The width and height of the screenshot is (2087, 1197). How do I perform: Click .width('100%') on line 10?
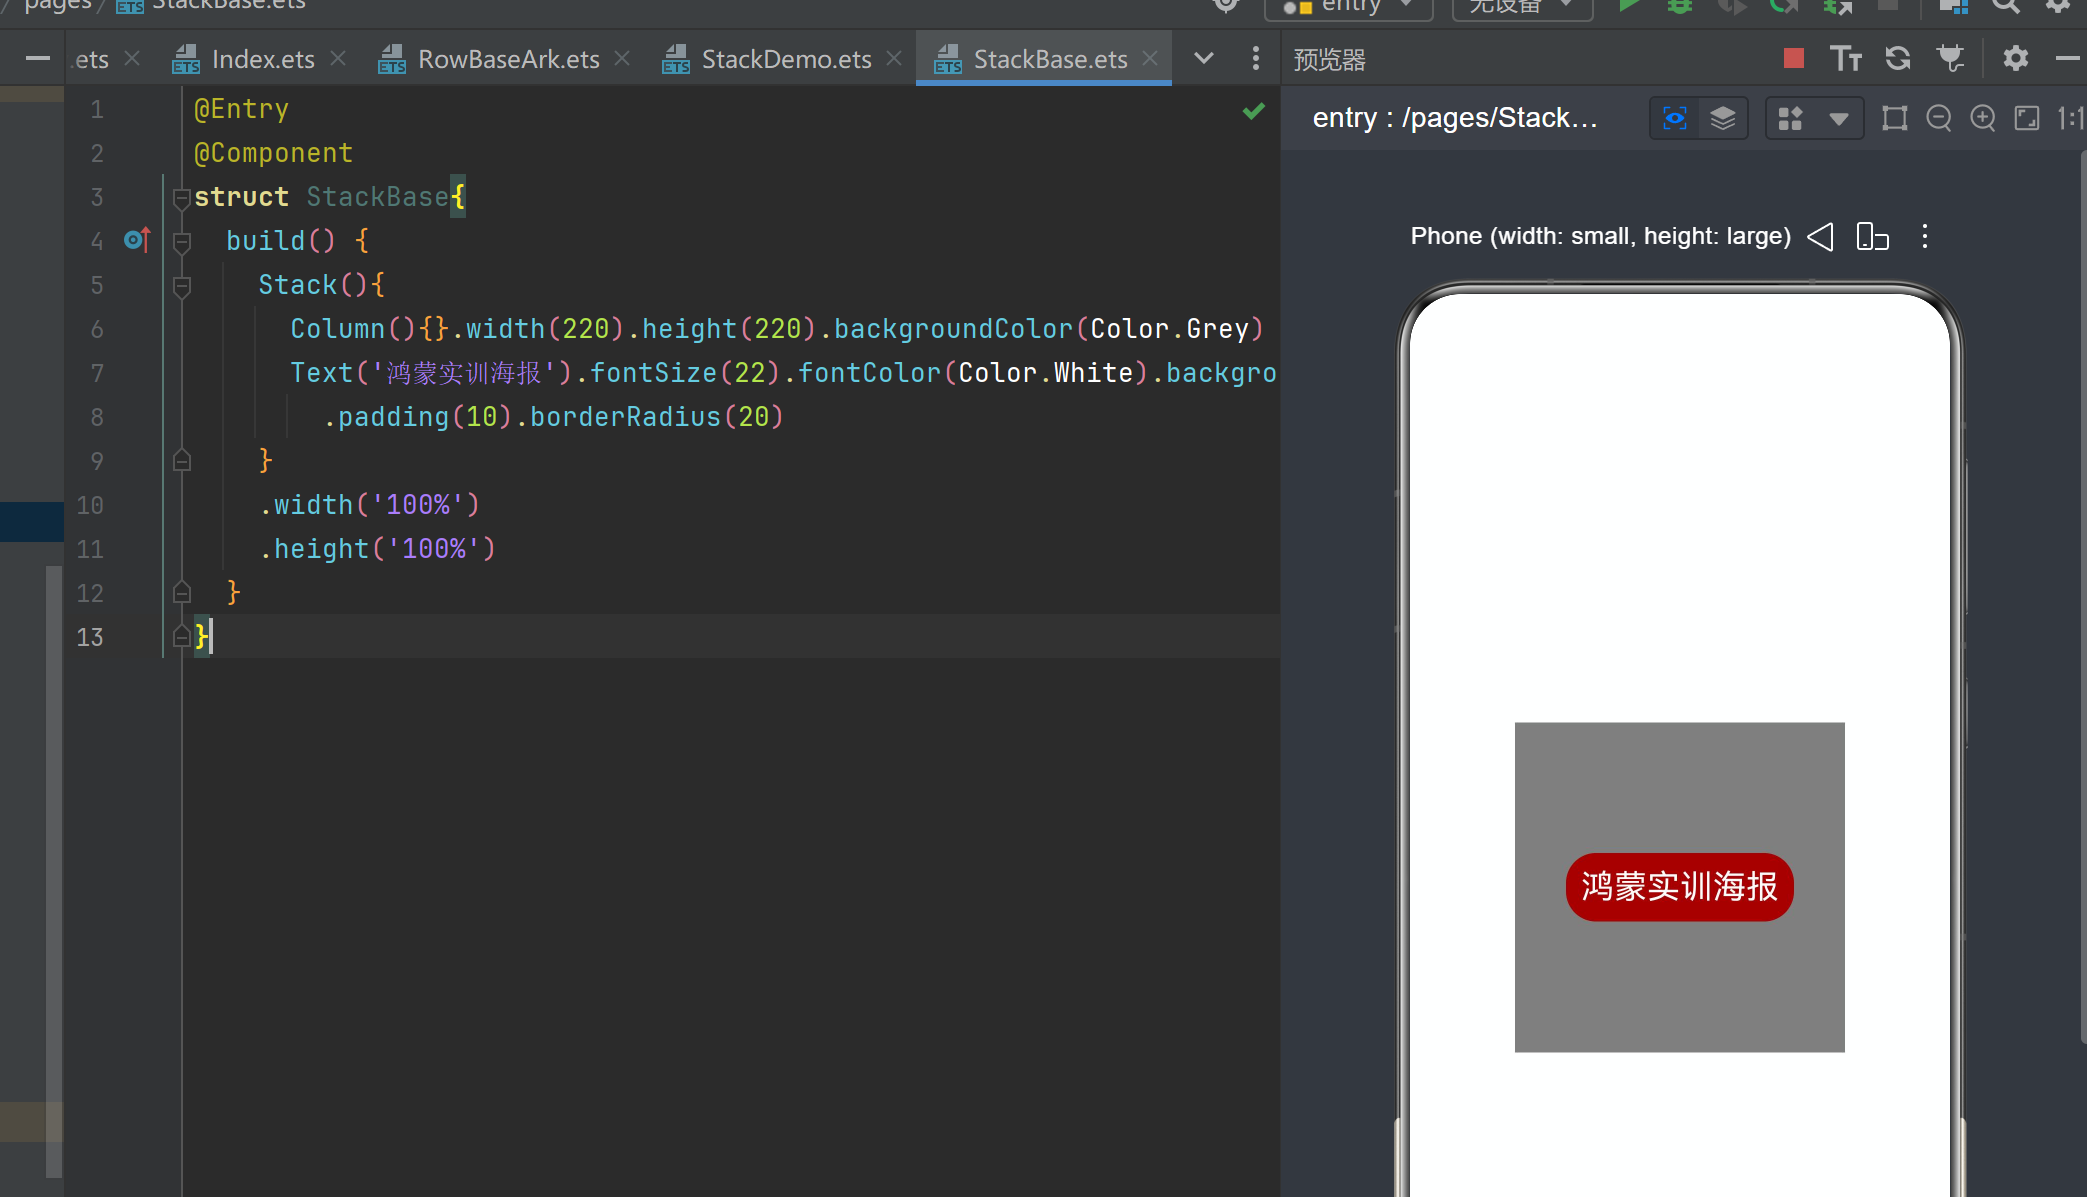coord(369,505)
